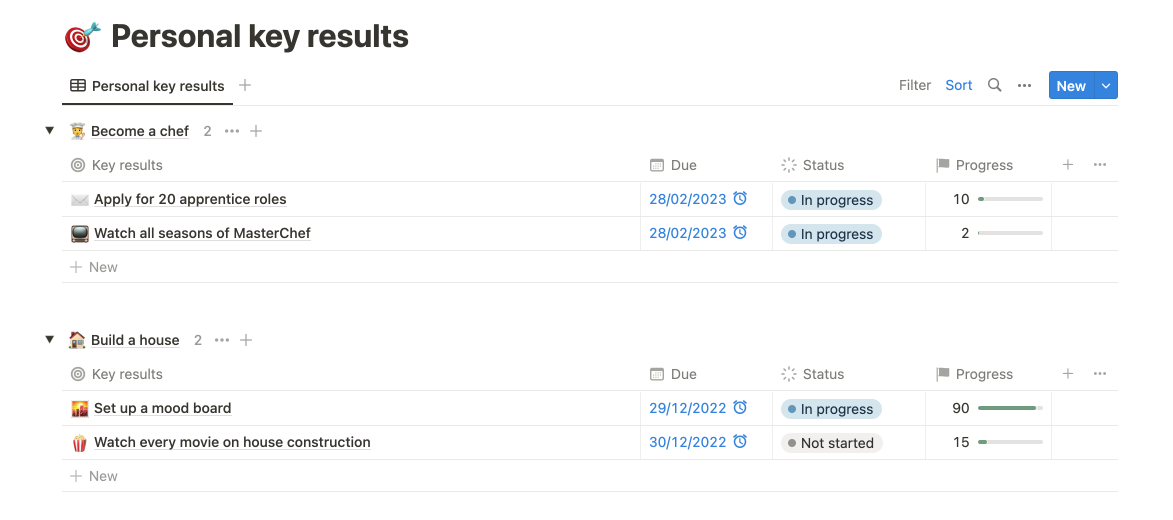Image resolution: width=1173 pixels, height=520 pixels.
Task: Open the view options three-dot menu
Action: coord(1024,86)
